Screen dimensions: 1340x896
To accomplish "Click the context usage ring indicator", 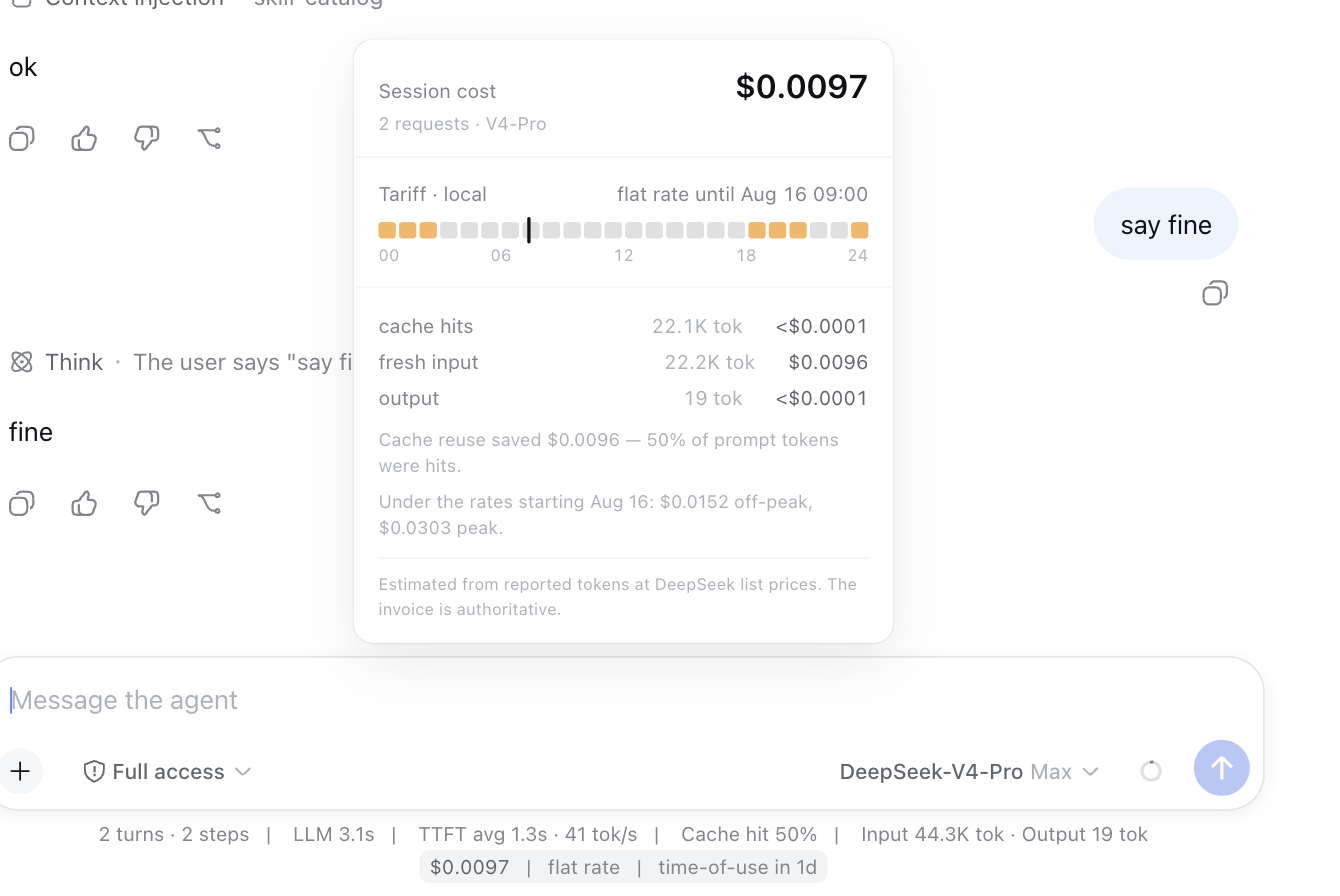I will coord(1151,771).
